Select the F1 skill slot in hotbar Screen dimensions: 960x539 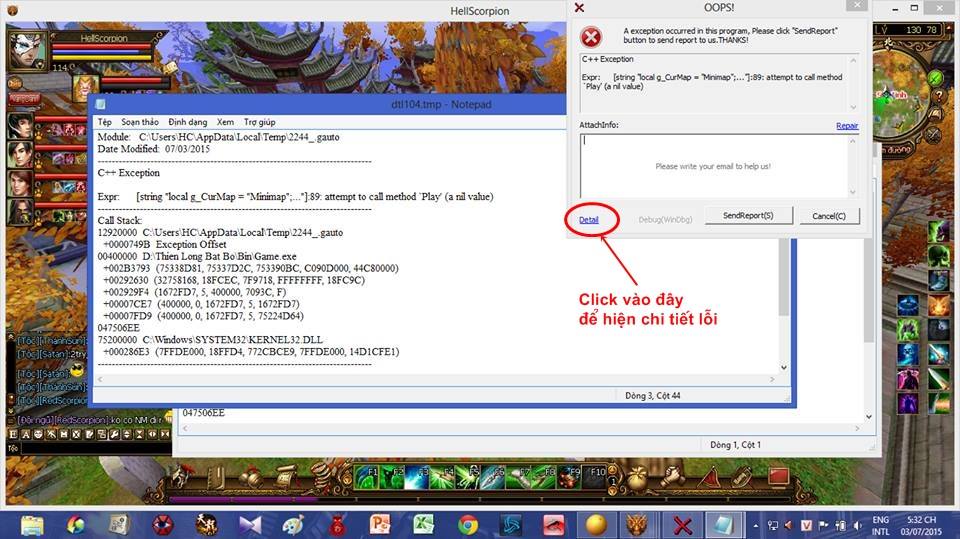[x=366, y=478]
